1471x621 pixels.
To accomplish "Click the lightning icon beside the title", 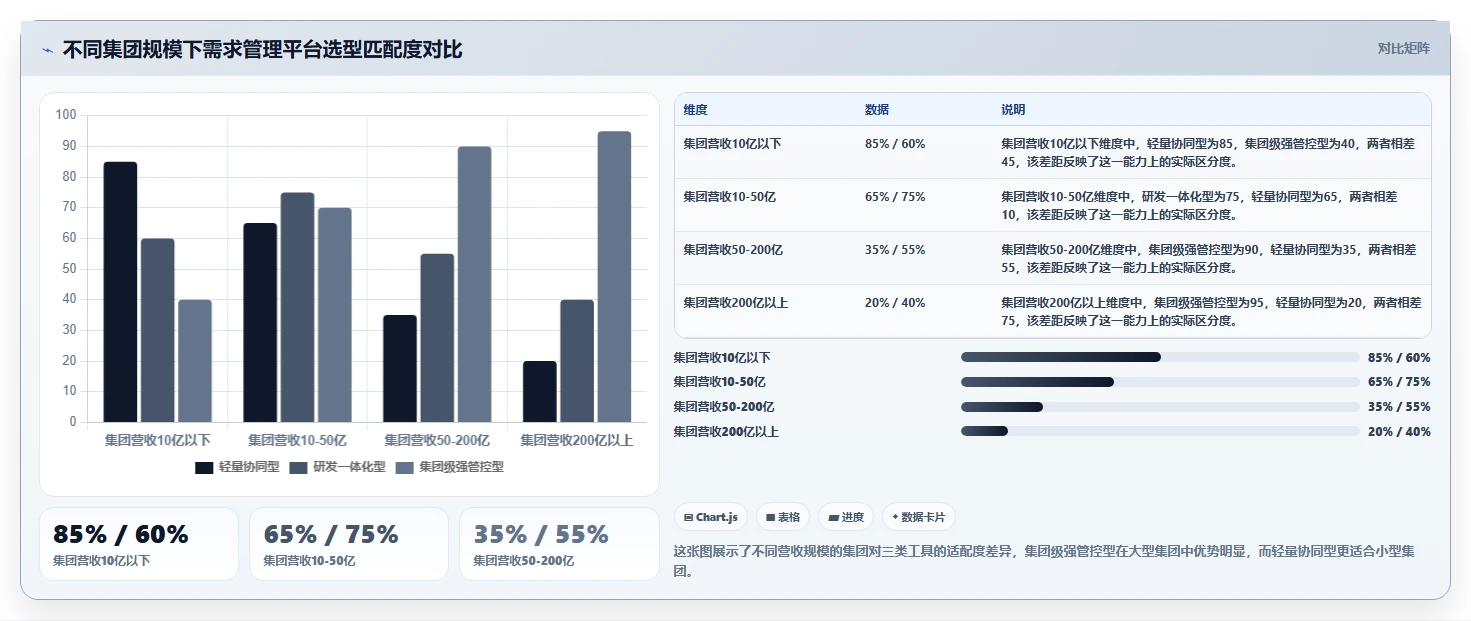I will tap(47, 50).
